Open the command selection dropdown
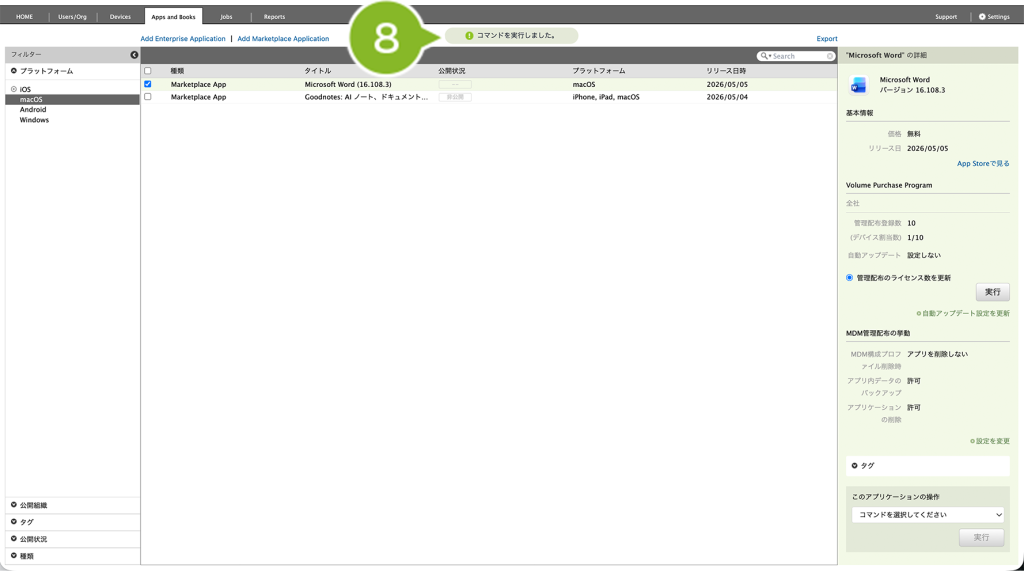The width and height of the screenshot is (1024, 576). [x=927, y=515]
